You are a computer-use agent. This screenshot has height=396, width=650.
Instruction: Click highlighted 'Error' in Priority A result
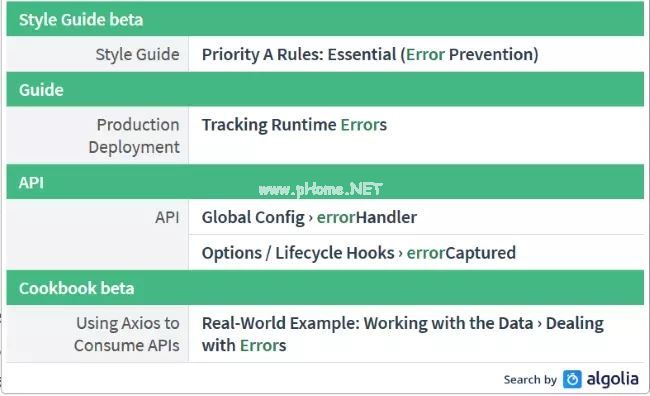(425, 54)
